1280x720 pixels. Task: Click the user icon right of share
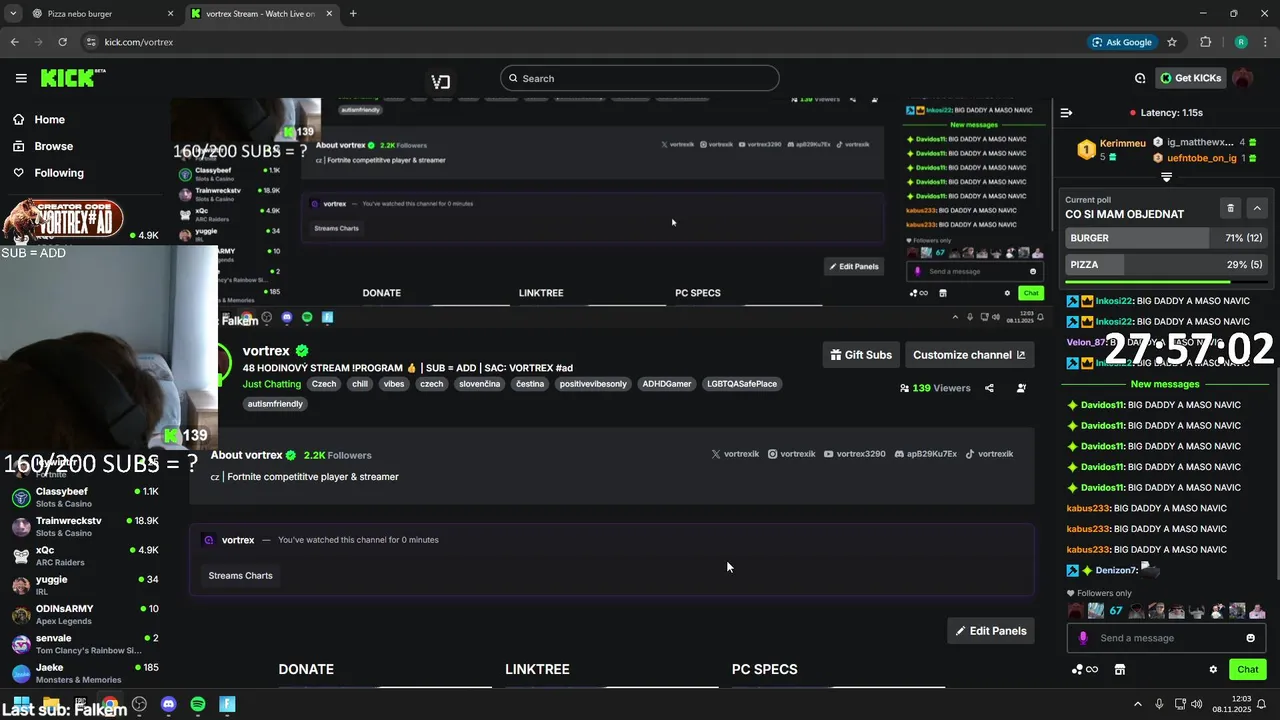click(1021, 388)
